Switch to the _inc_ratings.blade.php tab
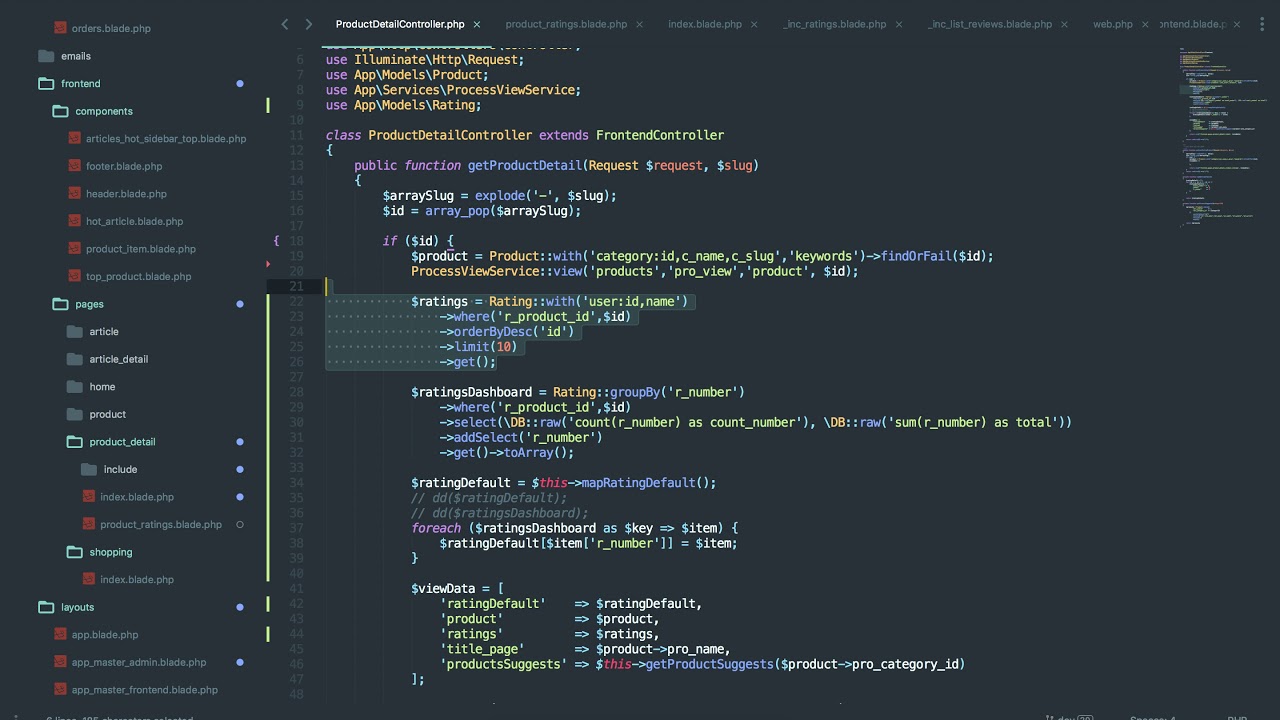This screenshot has width=1280, height=720. (x=835, y=24)
